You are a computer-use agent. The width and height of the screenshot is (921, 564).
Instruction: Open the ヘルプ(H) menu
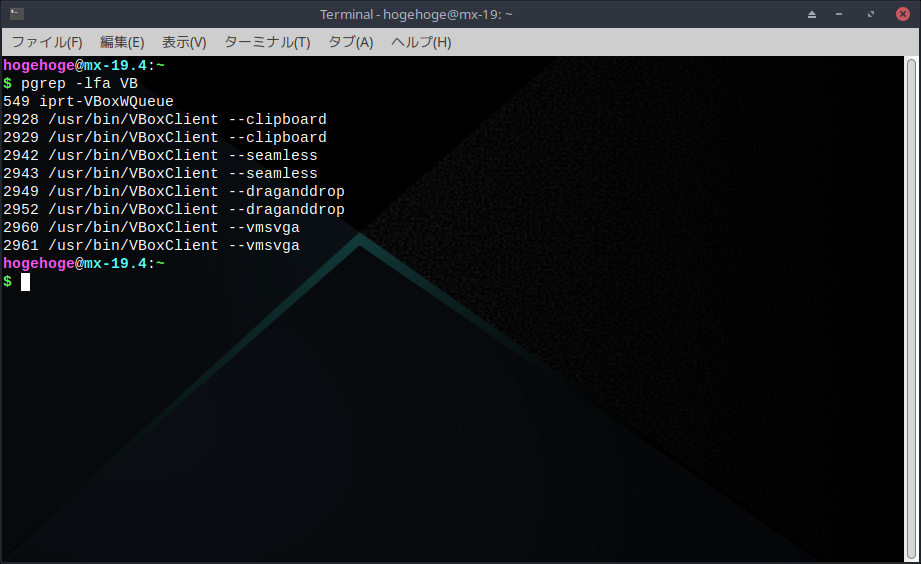click(x=421, y=42)
